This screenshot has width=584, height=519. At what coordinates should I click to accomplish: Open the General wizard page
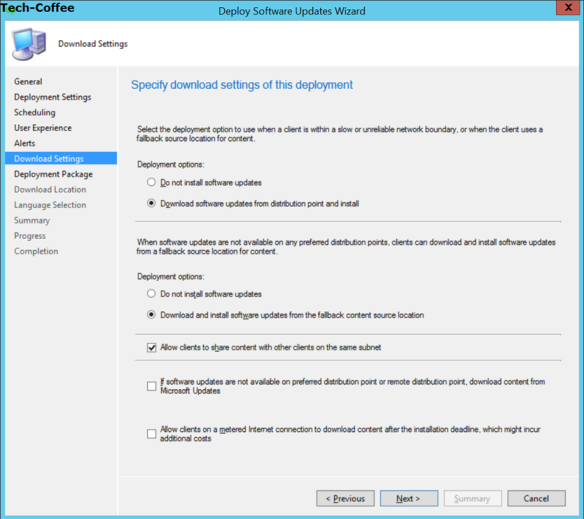coord(28,82)
